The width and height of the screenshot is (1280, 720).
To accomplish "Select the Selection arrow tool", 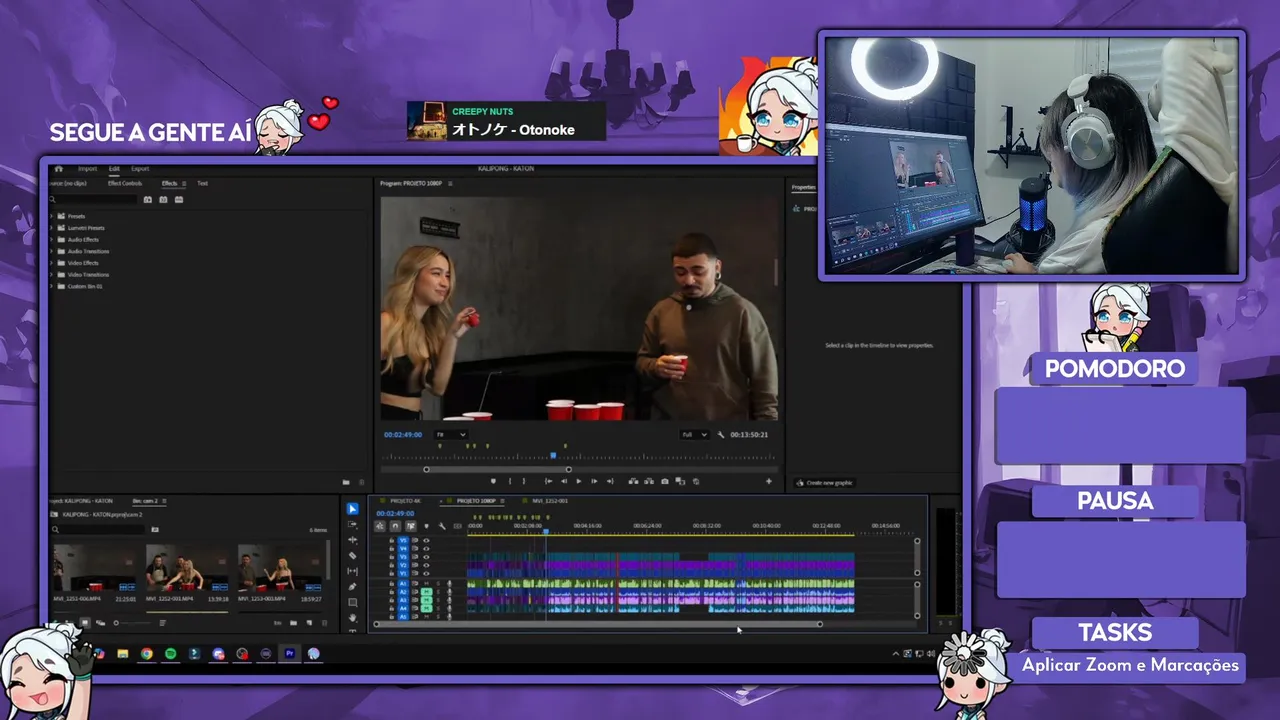I will [352, 509].
